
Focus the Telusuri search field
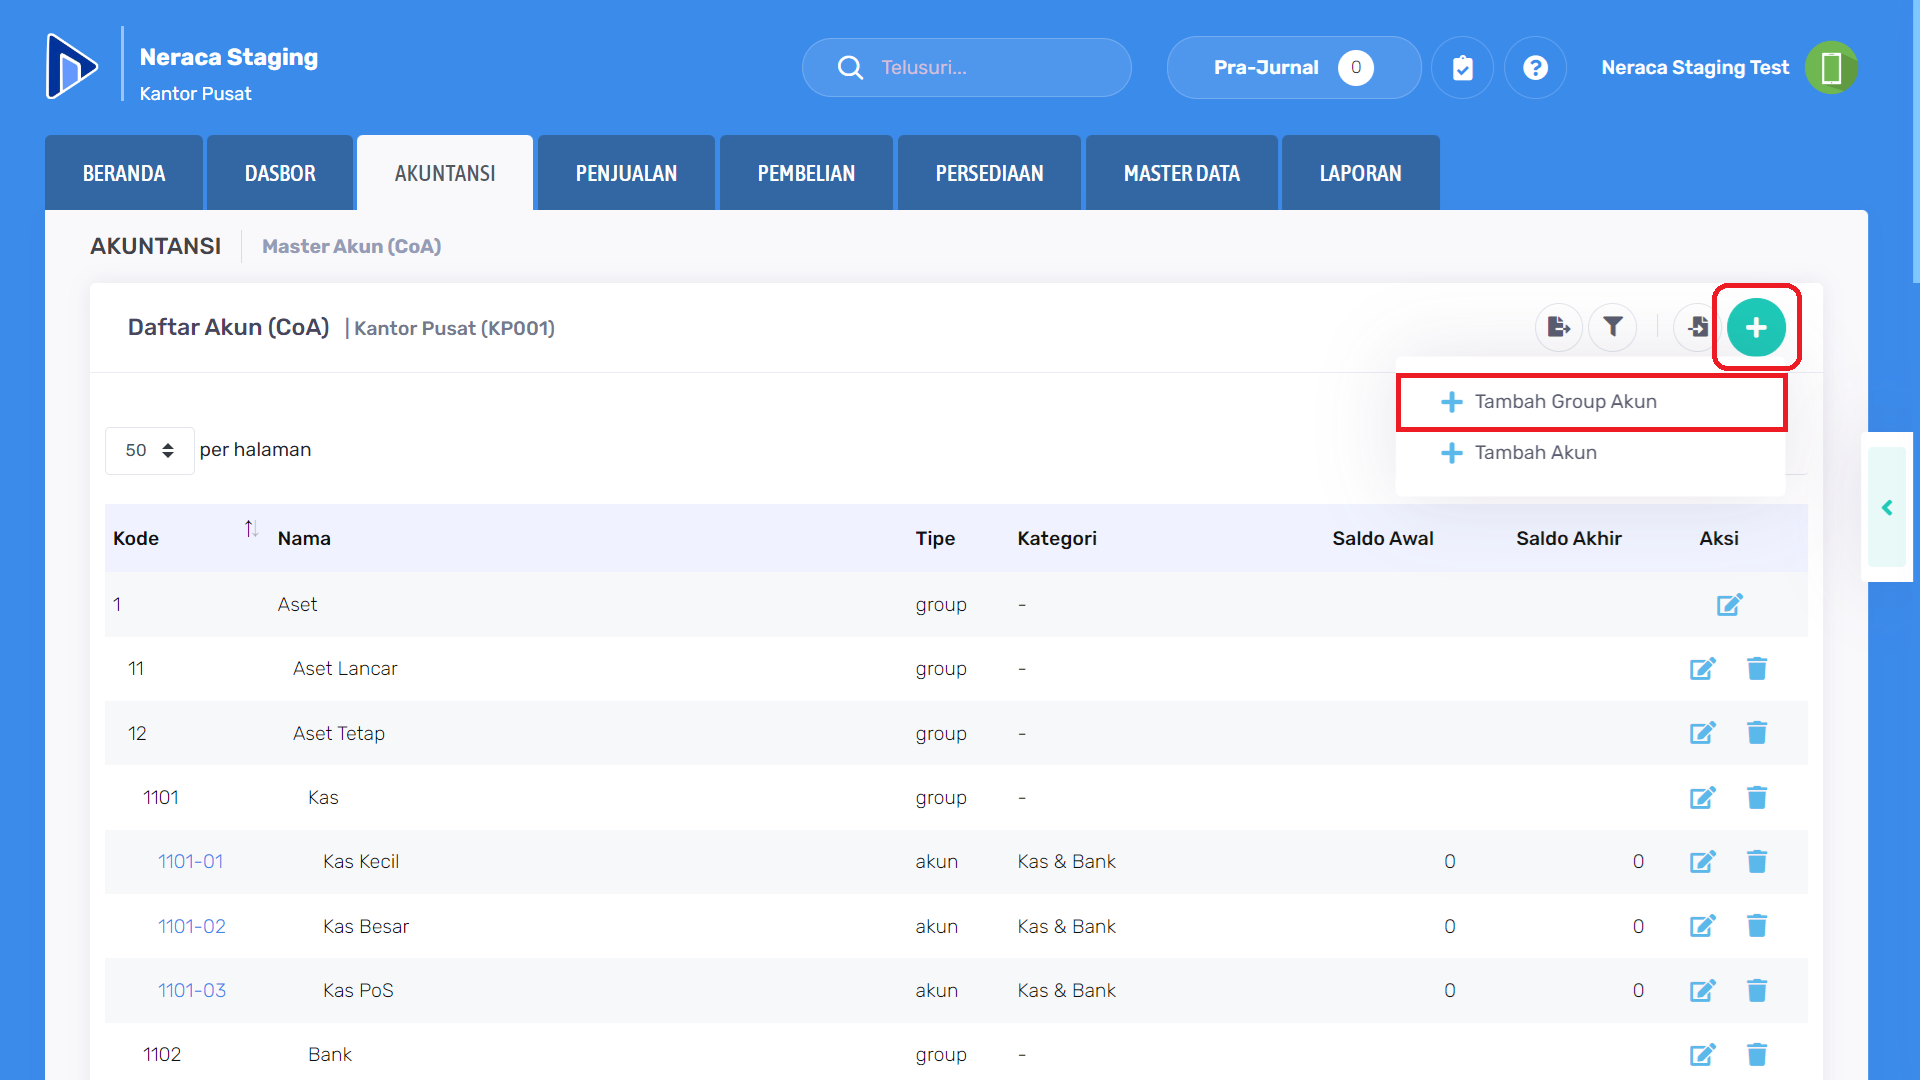click(x=967, y=67)
